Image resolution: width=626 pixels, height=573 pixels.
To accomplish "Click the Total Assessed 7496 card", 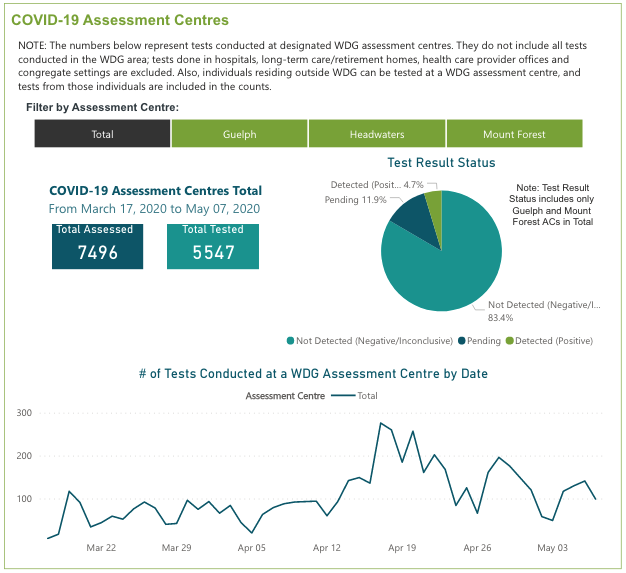I will coord(98,245).
